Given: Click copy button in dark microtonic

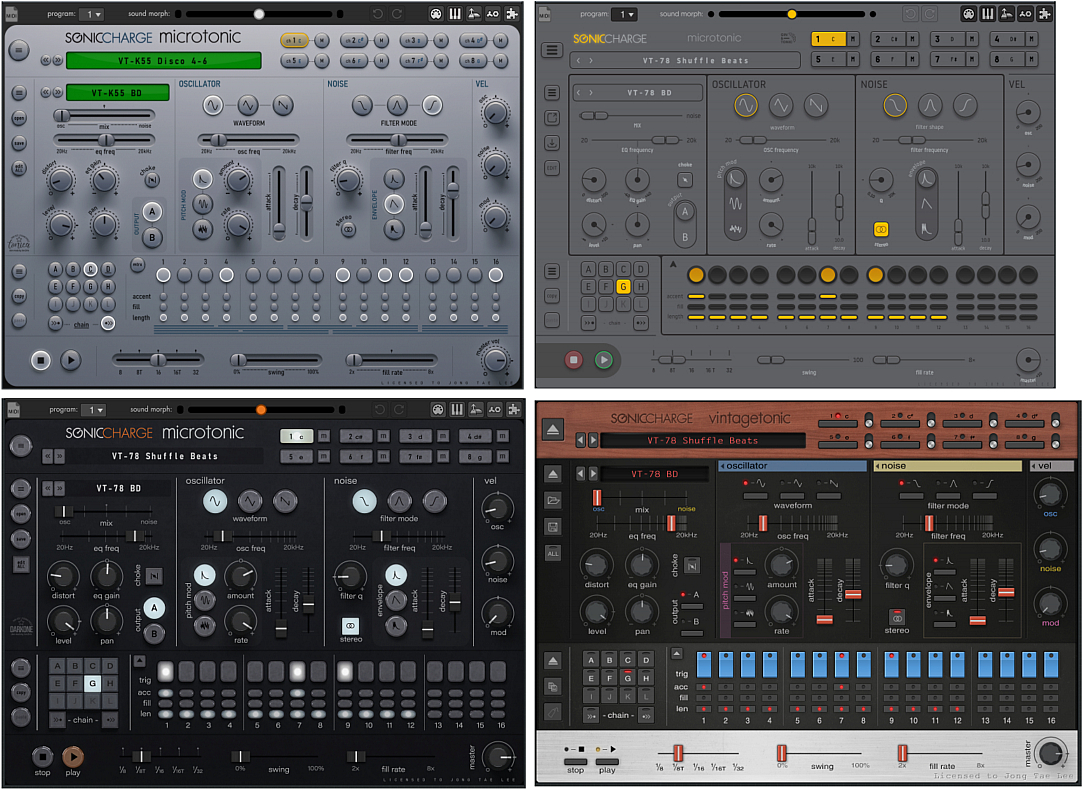Looking at the screenshot, I should click(x=21, y=692).
